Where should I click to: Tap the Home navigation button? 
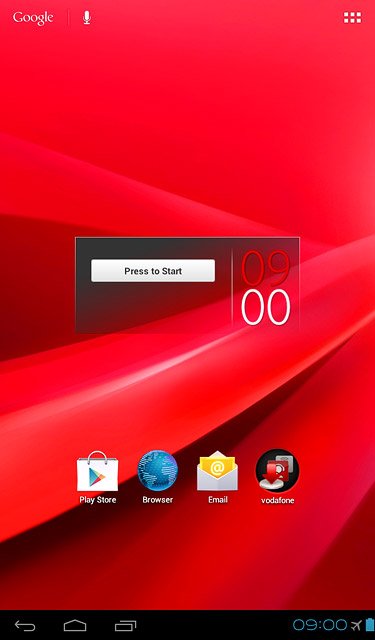[x=75, y=625]
